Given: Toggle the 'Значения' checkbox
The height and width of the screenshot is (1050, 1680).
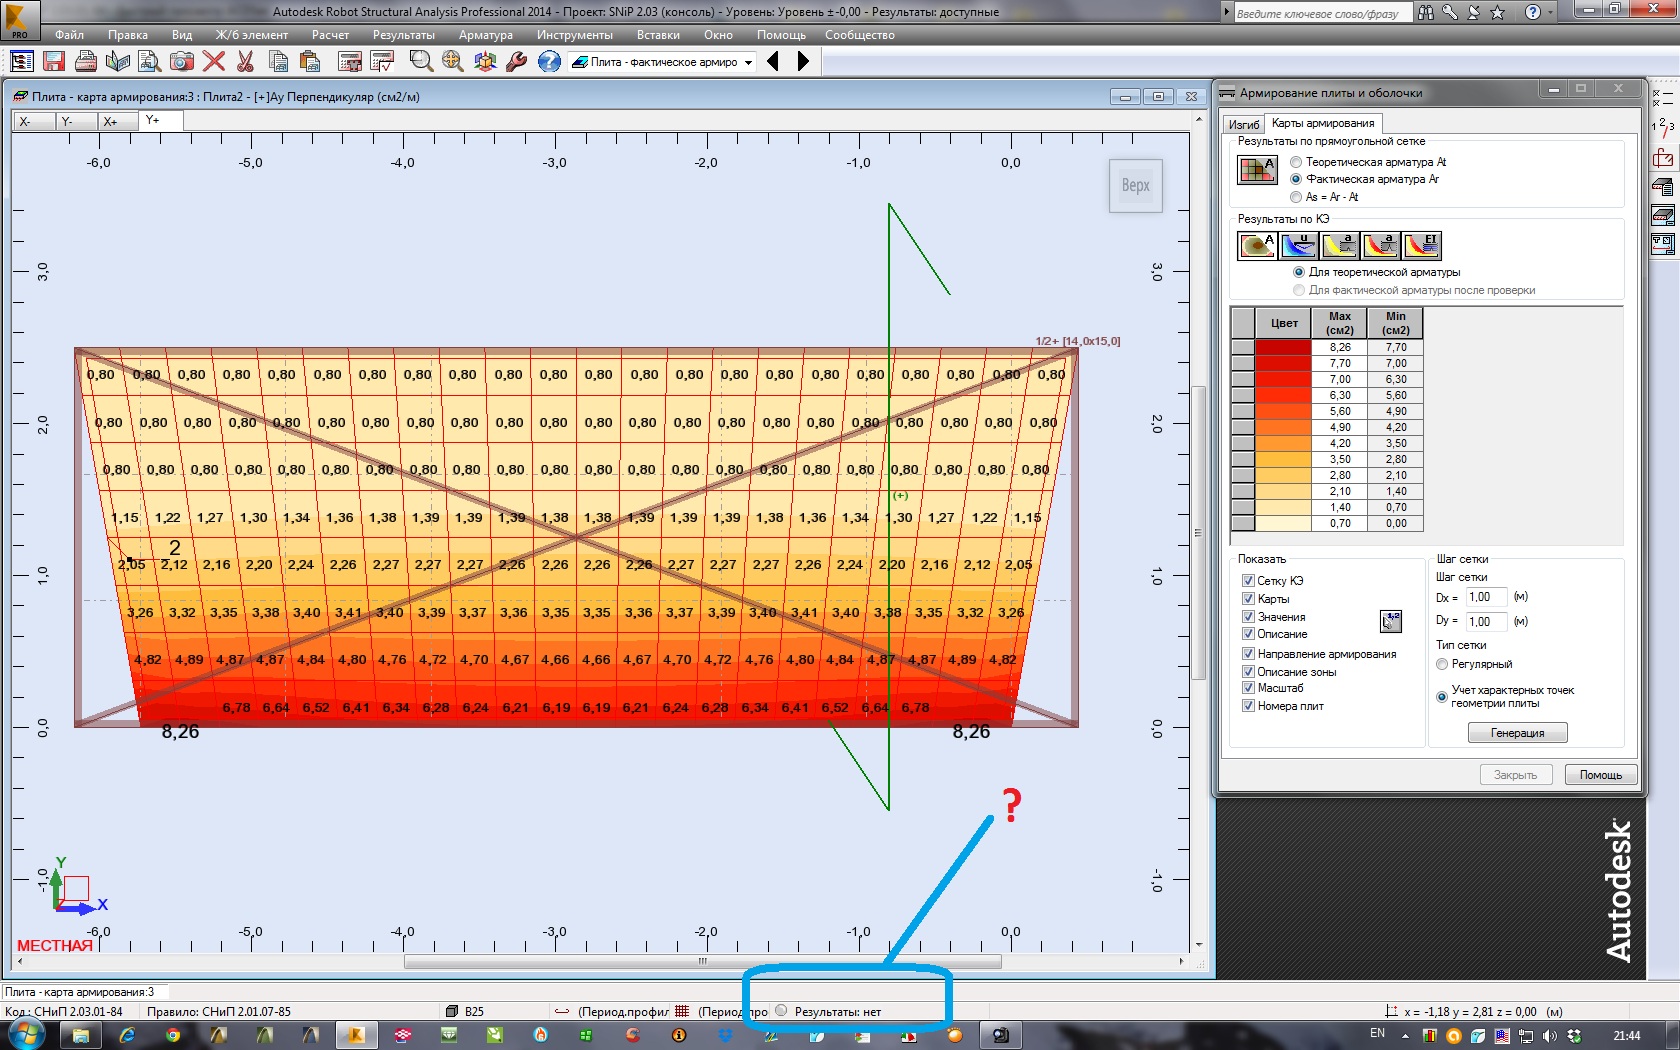Looking at the screenshot, I should (1248, 617).
